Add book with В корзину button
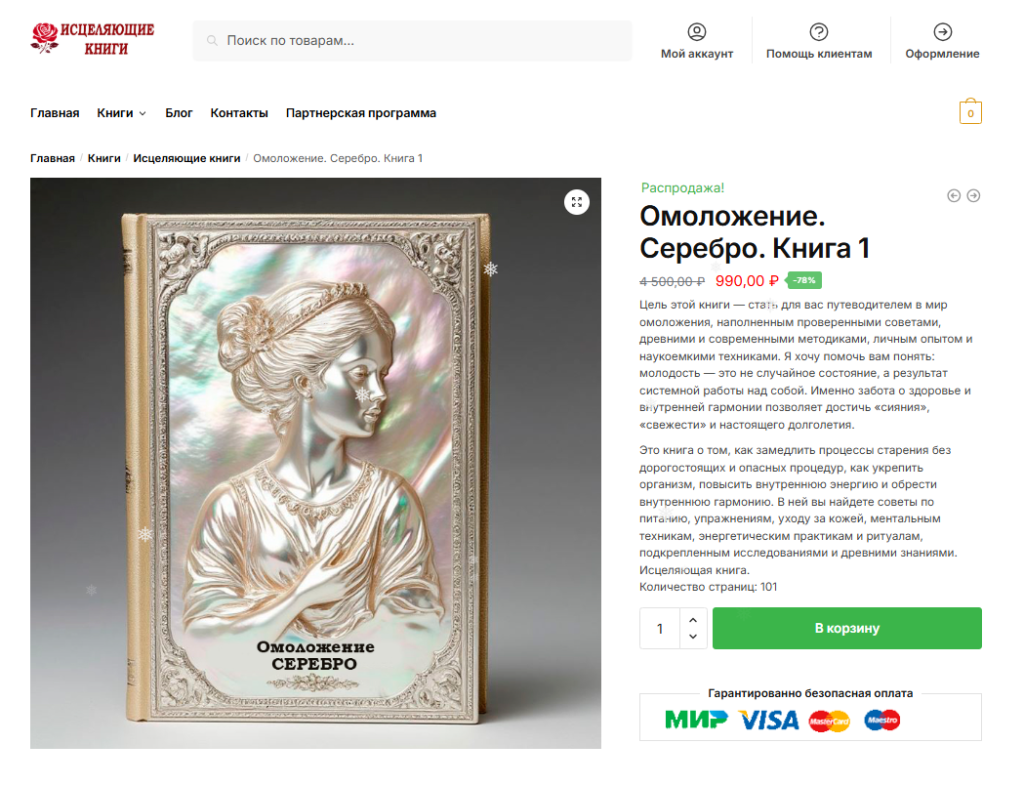This screenshot has width=1024, height=785. (847, 628)
